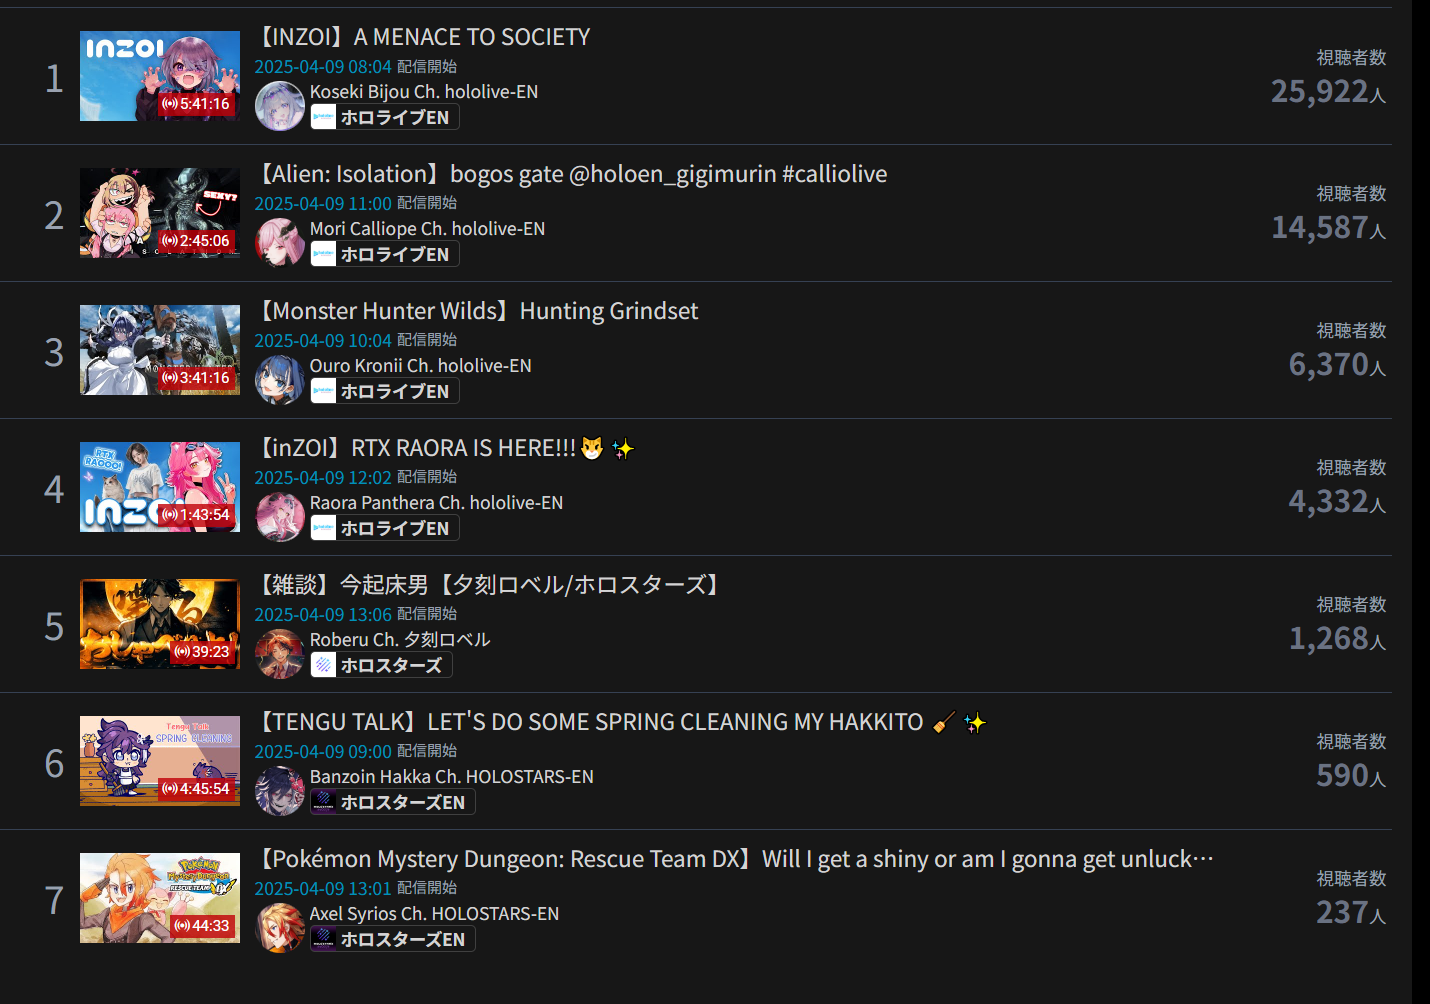Click Ouro Kronii channel avatar icon
The height and width of the screenshot is (1004, 1430).
click(280, 380)
